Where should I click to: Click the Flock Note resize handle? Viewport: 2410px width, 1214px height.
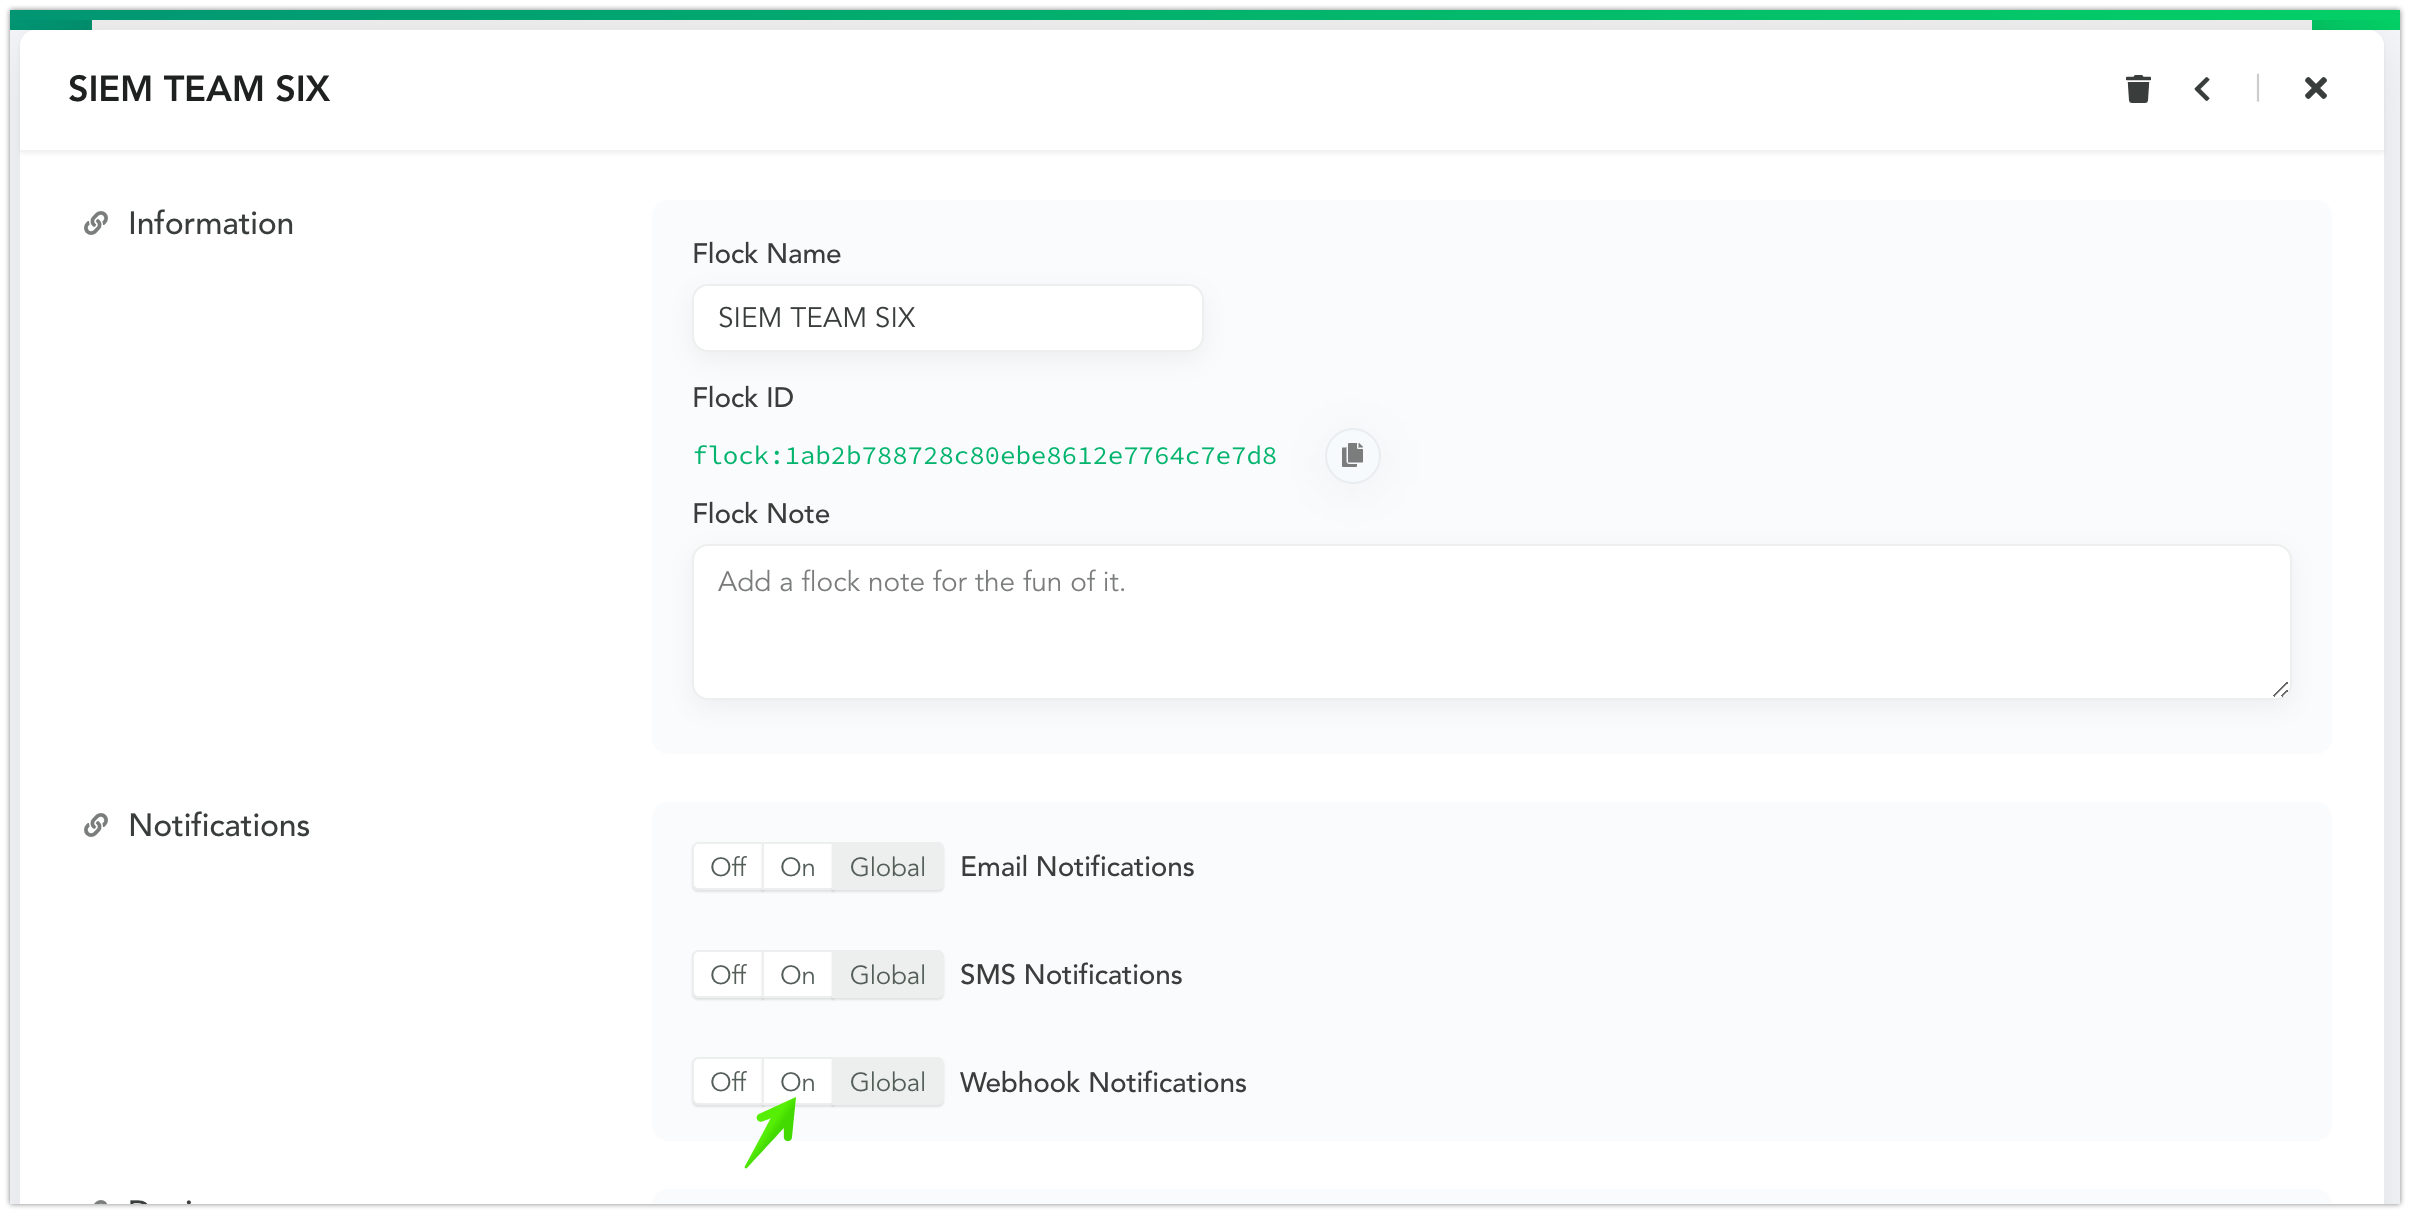pyautogui.click(x=2280, y=689)
